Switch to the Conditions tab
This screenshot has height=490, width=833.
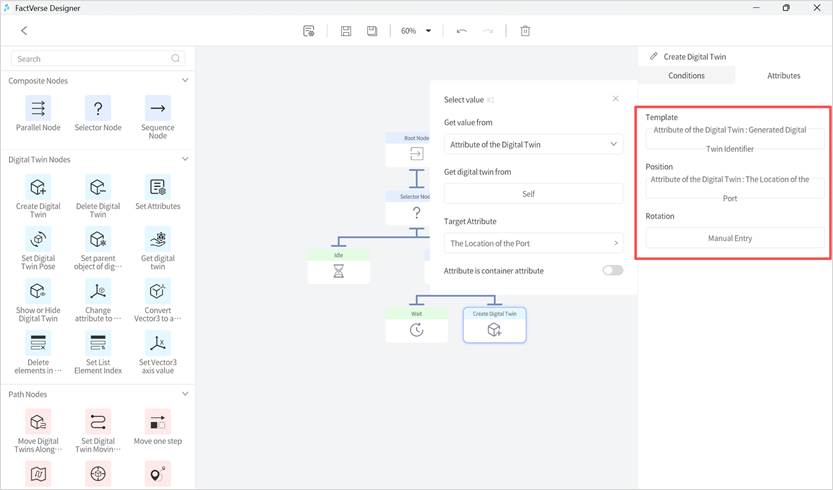pos(686,75)
